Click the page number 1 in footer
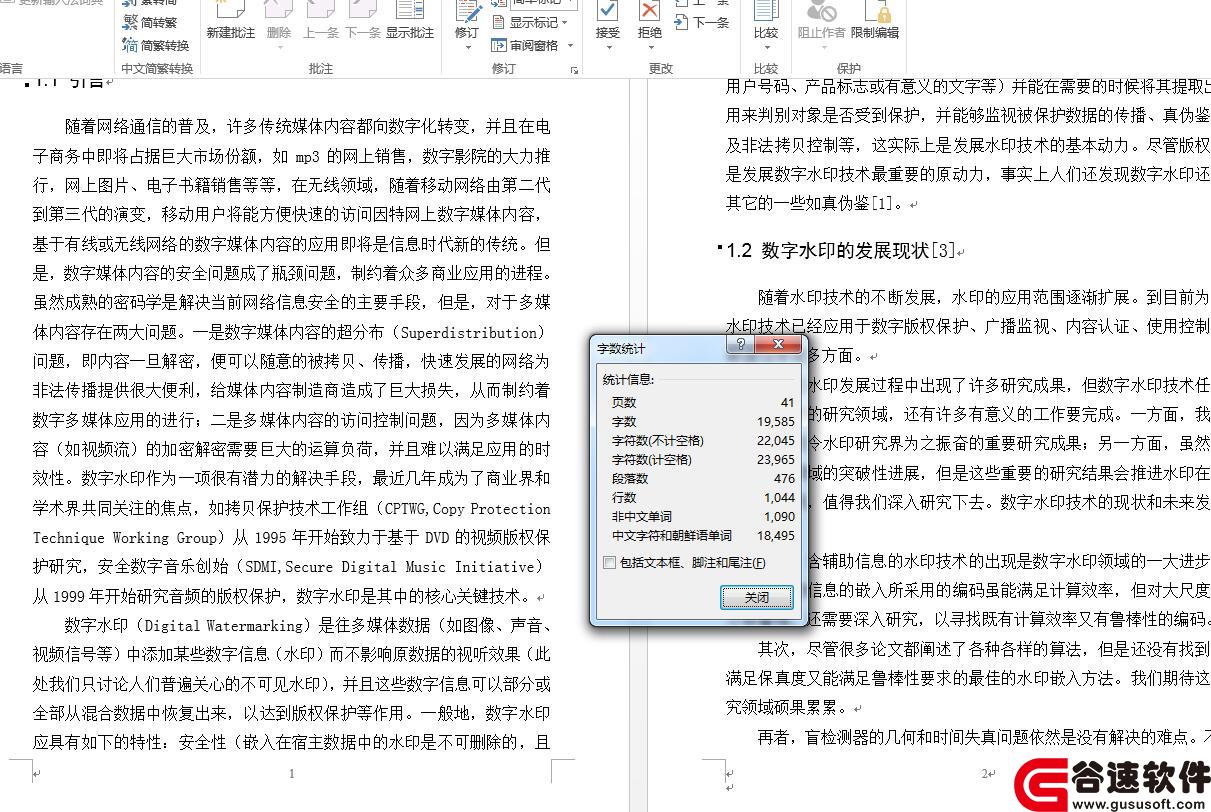 click(x=291, y=773)
